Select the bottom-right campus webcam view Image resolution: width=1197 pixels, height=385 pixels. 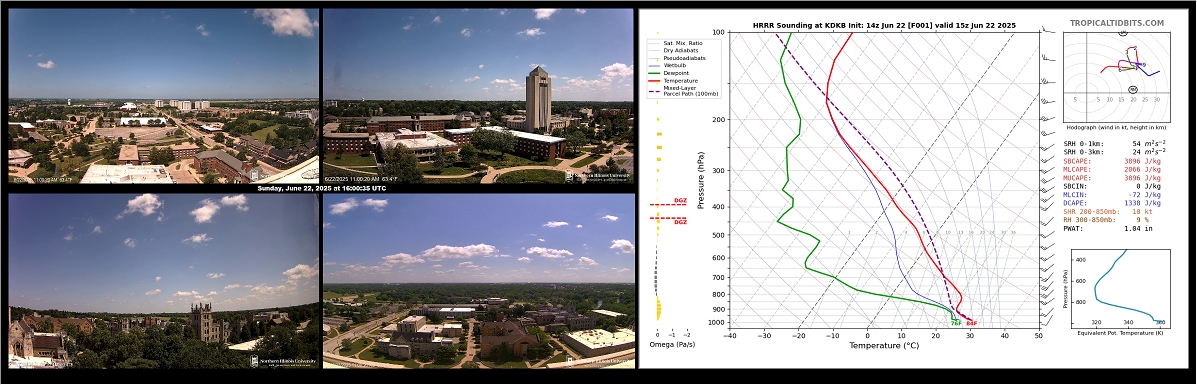click(x=479, y=281)
